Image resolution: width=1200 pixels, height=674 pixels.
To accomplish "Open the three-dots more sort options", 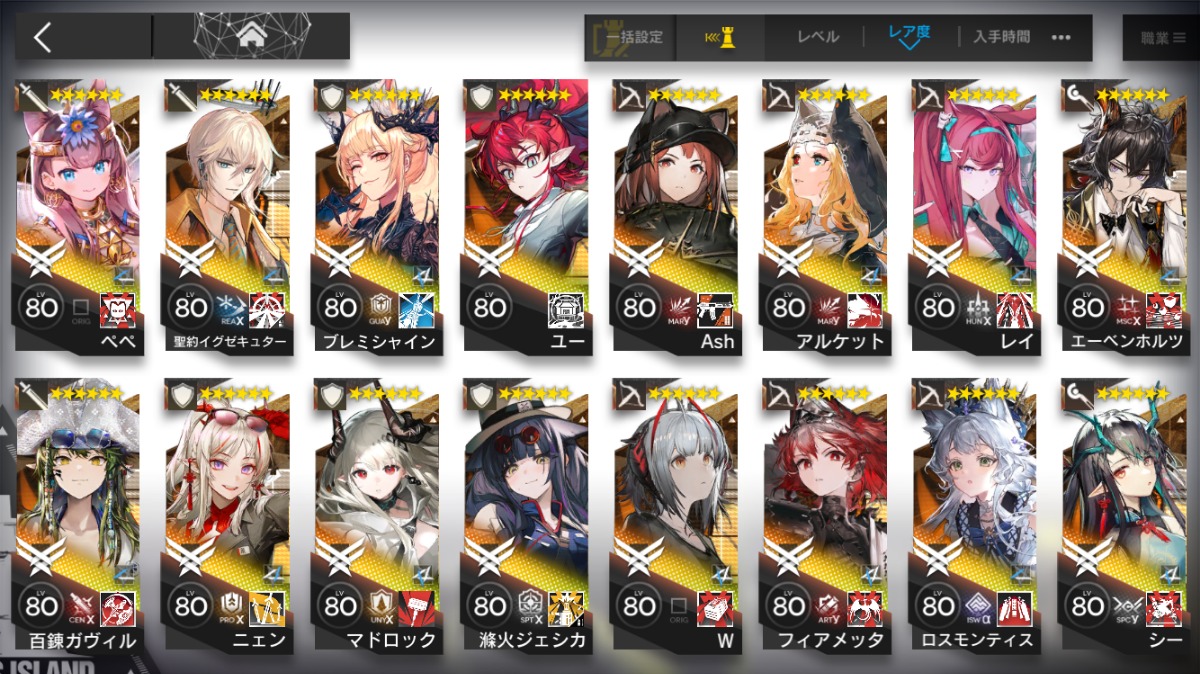I will pyautogui.click(x=1061, y=37).
